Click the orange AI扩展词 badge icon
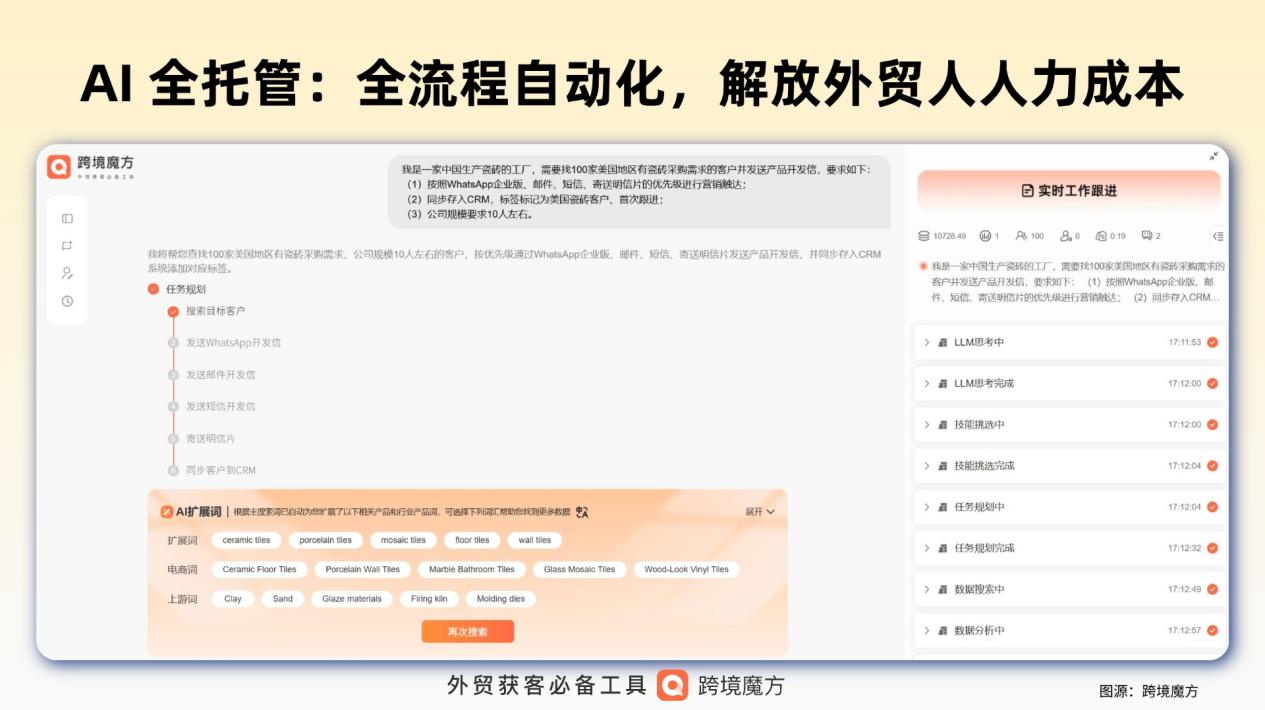Screen dimensions: 1265x710 tap(166, 512)
